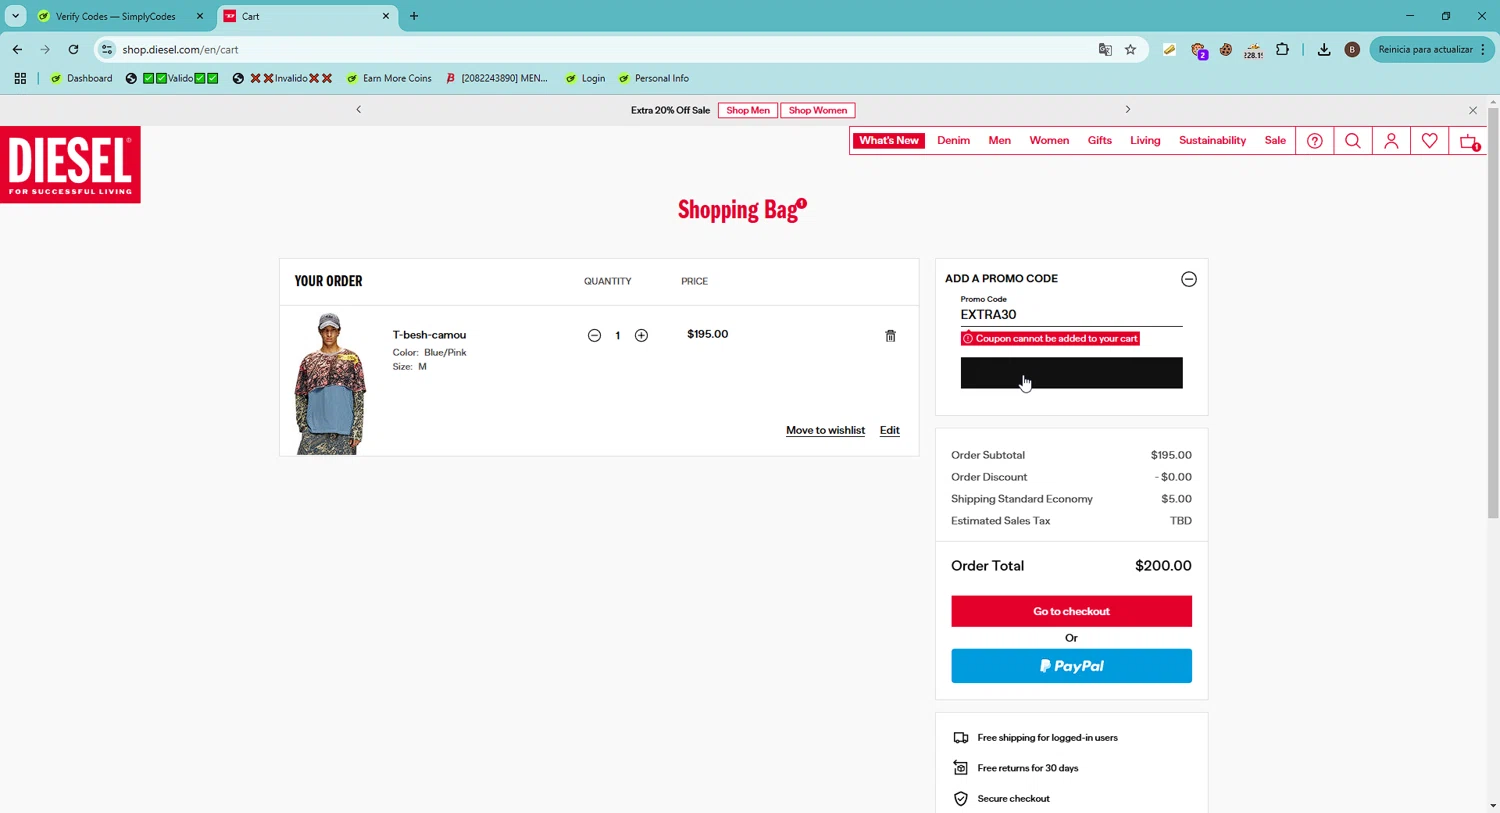Screen dimensions: 1500x813
Task: Open the Personal Info bookmark
Action: pos(653,78)
